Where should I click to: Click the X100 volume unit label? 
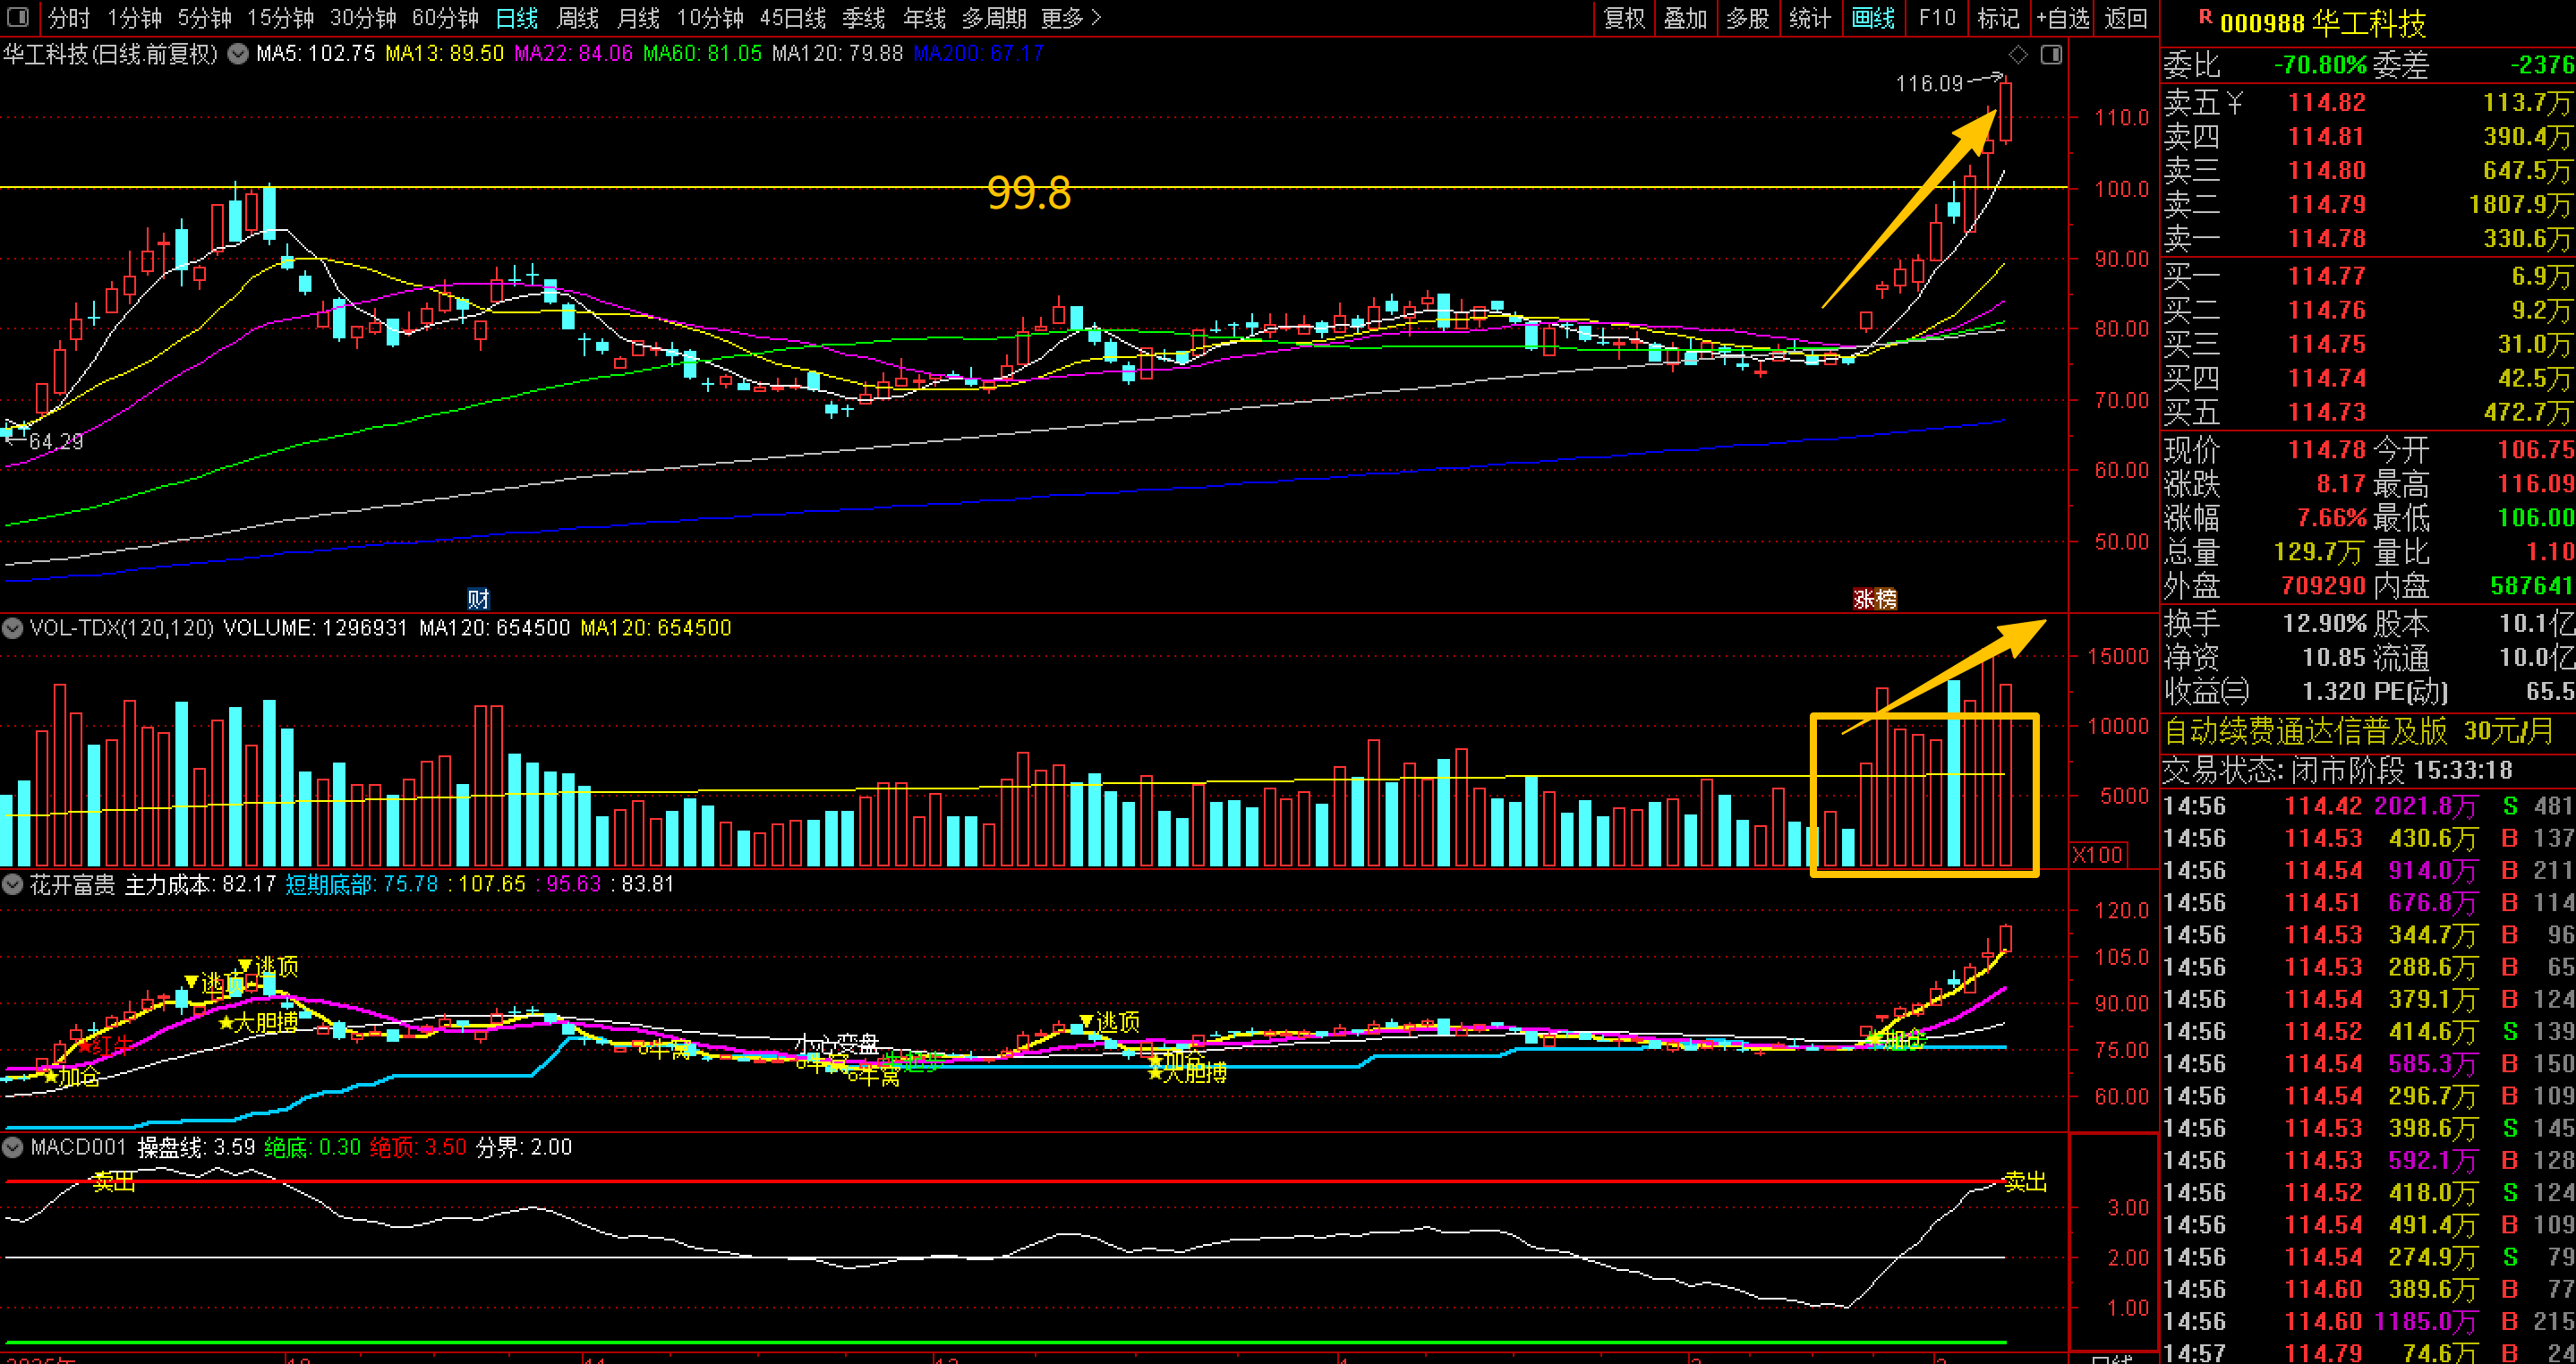tap(2097, 855)
